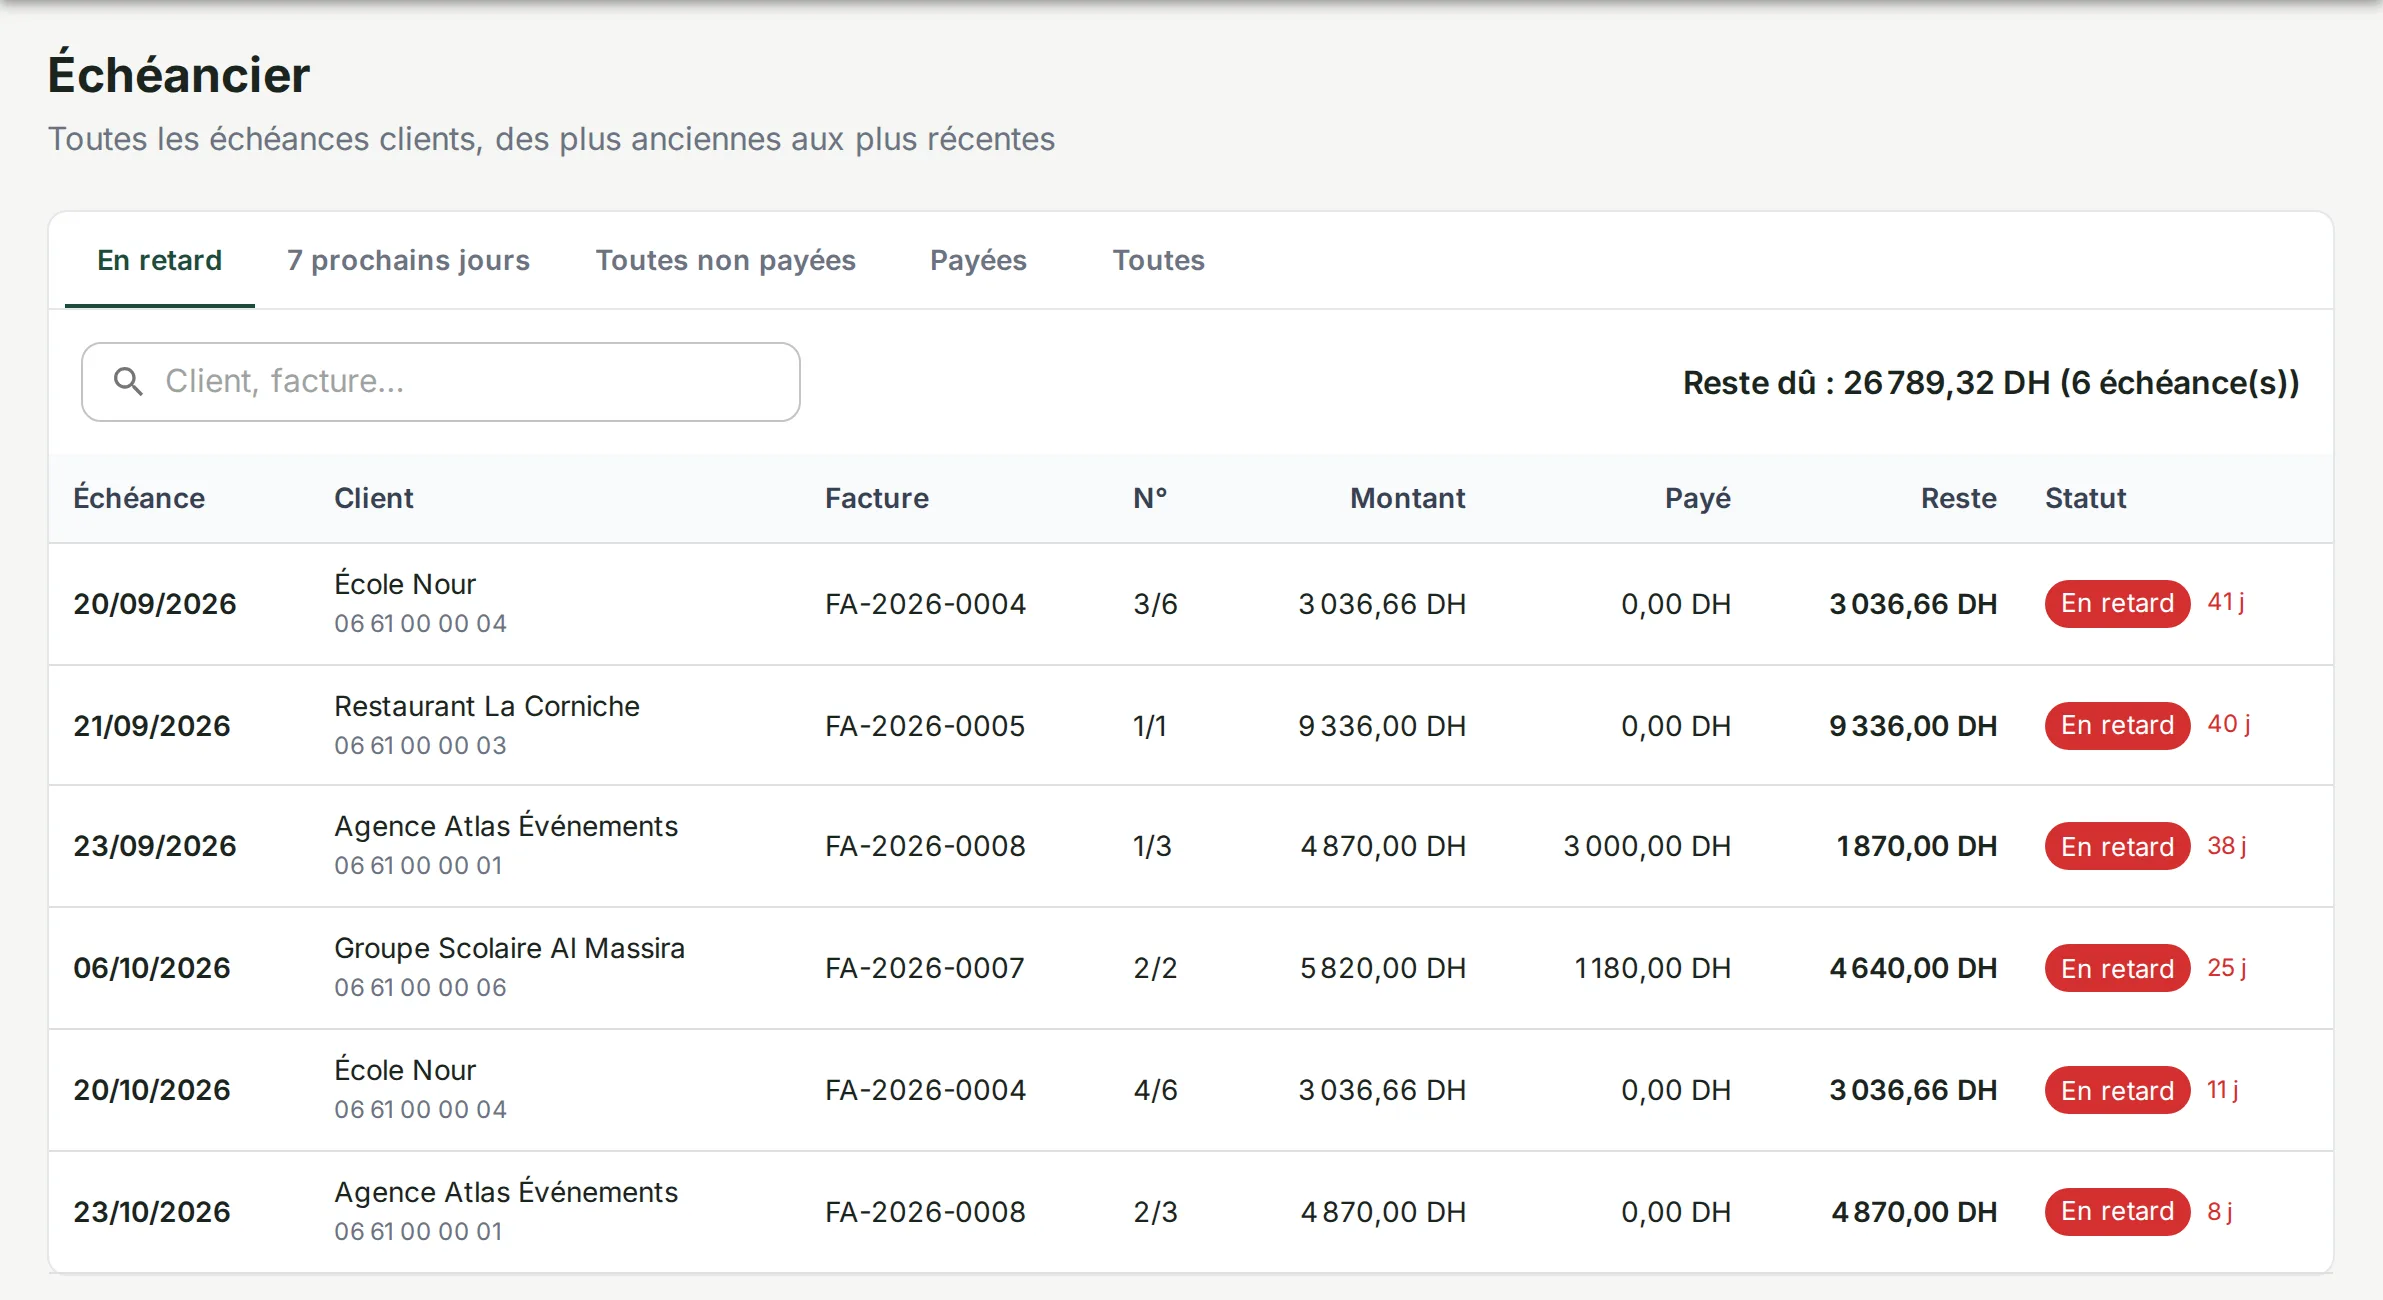Select the 20/09/2026 due date row
The width and height of the screenshot is (2383, 1300).
point(1191,604)
